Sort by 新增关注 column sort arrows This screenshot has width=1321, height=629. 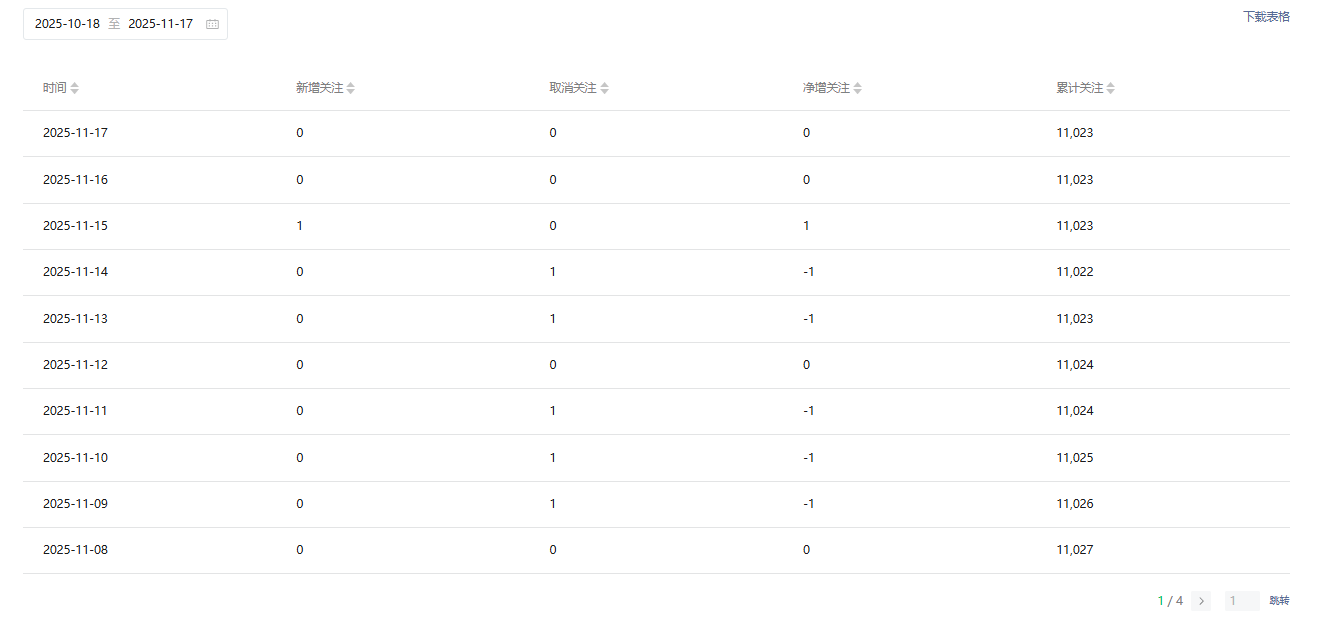click(x=351, y=88)
